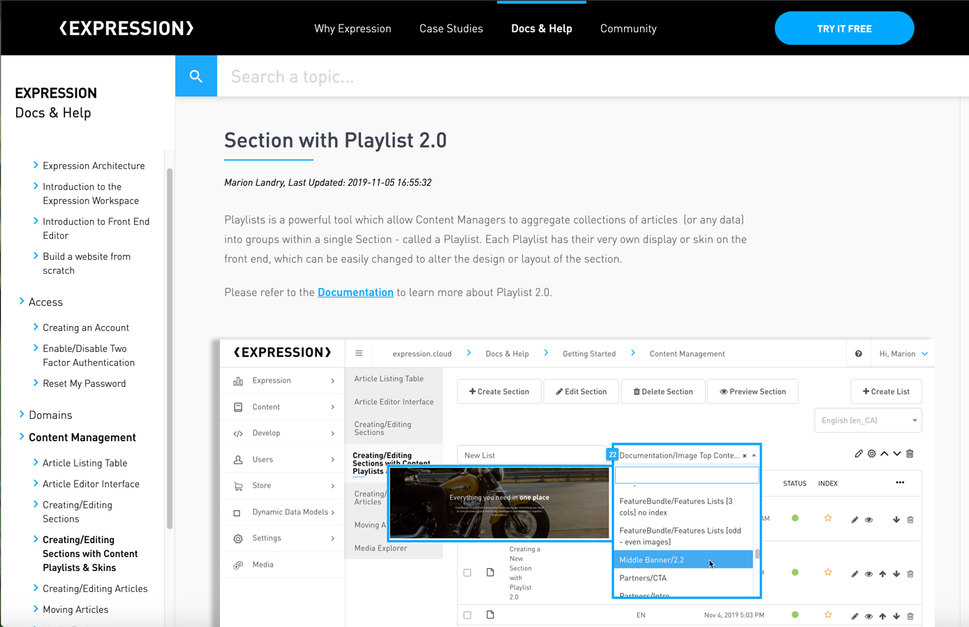Select the pencil edit icon for the list

[858, 454]
